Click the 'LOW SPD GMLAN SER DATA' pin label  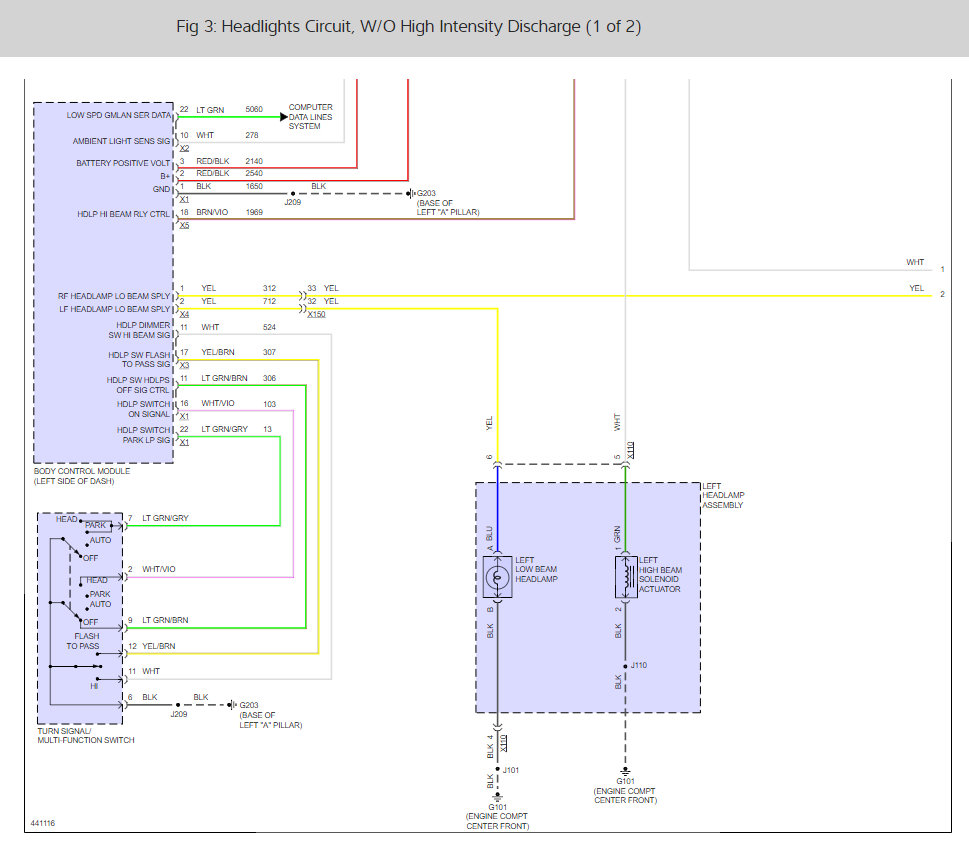click(x=119, y=115)
